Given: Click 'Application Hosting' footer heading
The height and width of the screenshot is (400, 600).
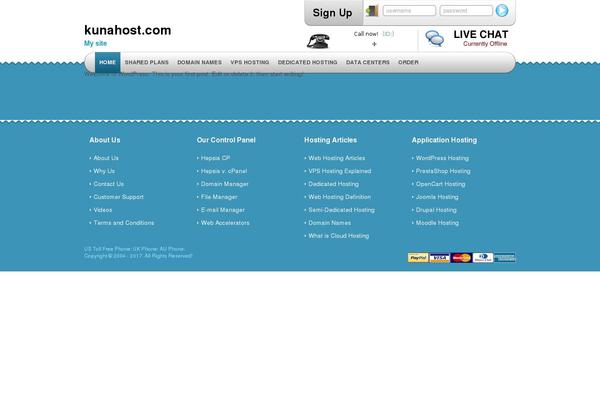Looking at the screenshot, I should [x=444, y=140].
